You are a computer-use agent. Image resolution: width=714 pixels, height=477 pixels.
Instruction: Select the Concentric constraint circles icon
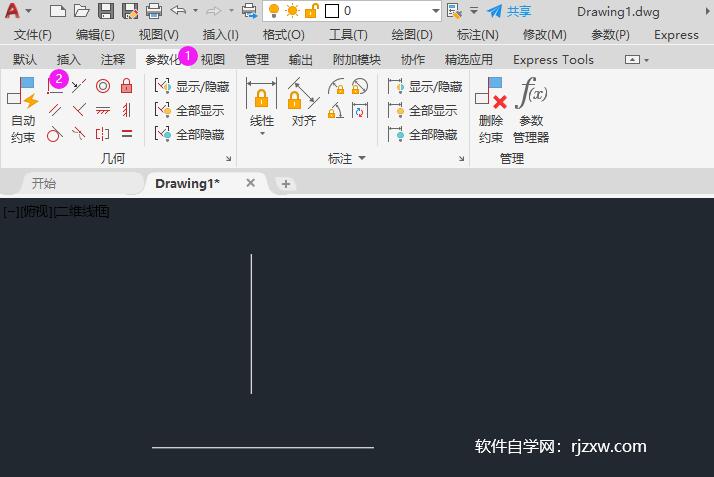(x=103, y=86)
